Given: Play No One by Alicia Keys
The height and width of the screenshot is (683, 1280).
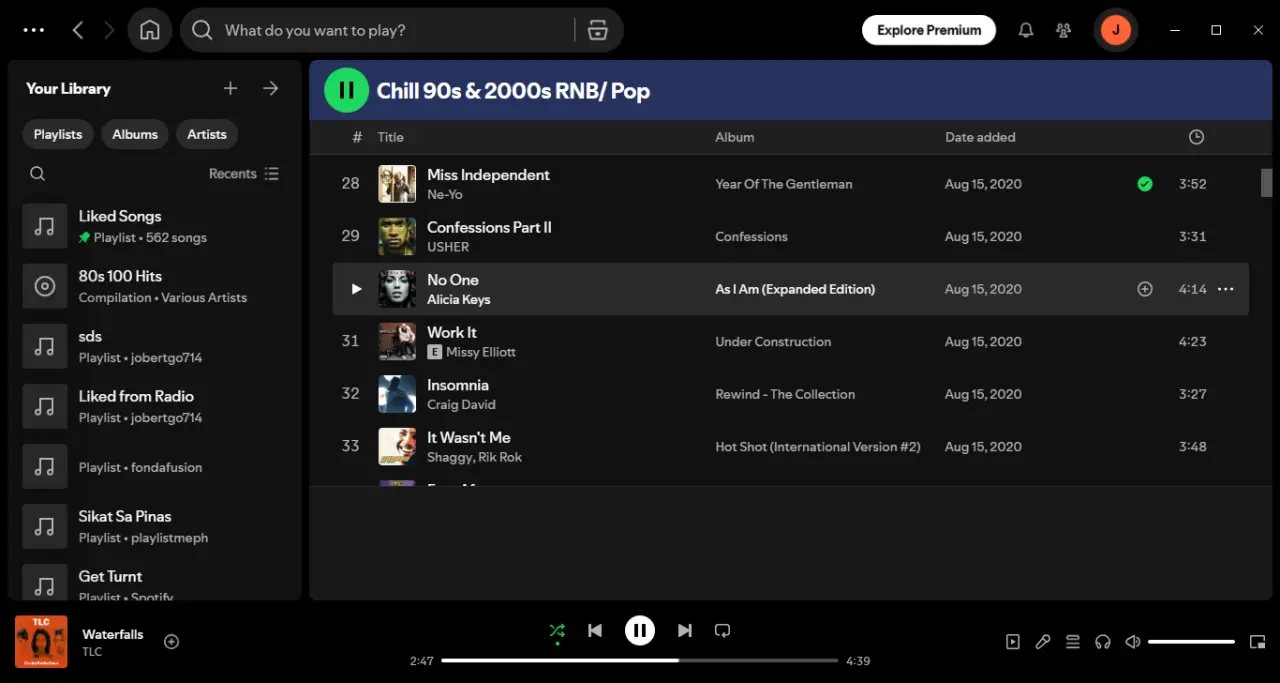Looking at the screenshot, I should tap(356, 289).
